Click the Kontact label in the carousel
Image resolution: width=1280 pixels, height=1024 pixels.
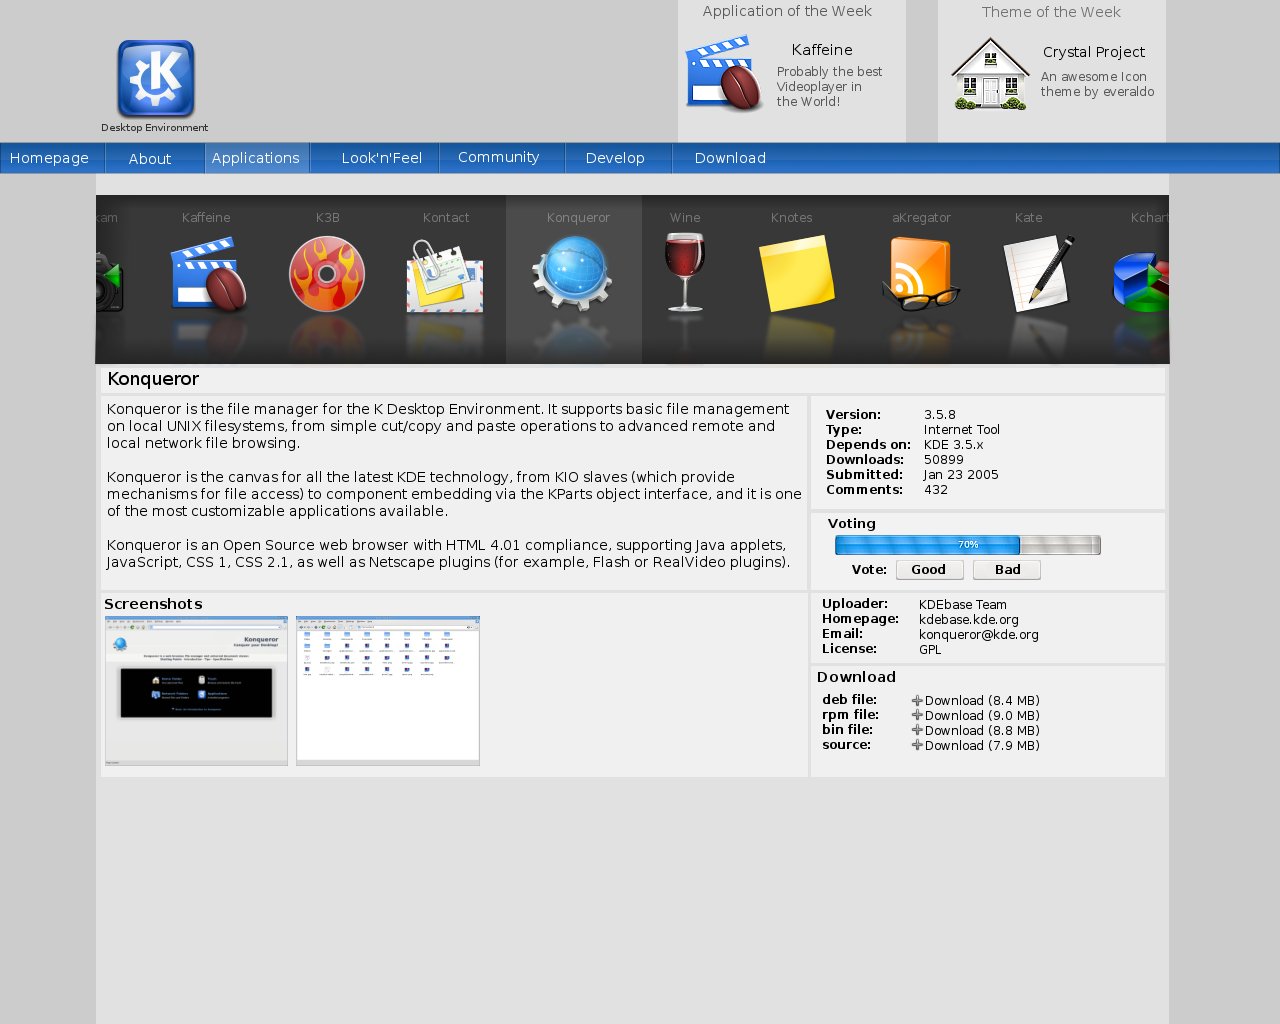[x=446, y=218]
